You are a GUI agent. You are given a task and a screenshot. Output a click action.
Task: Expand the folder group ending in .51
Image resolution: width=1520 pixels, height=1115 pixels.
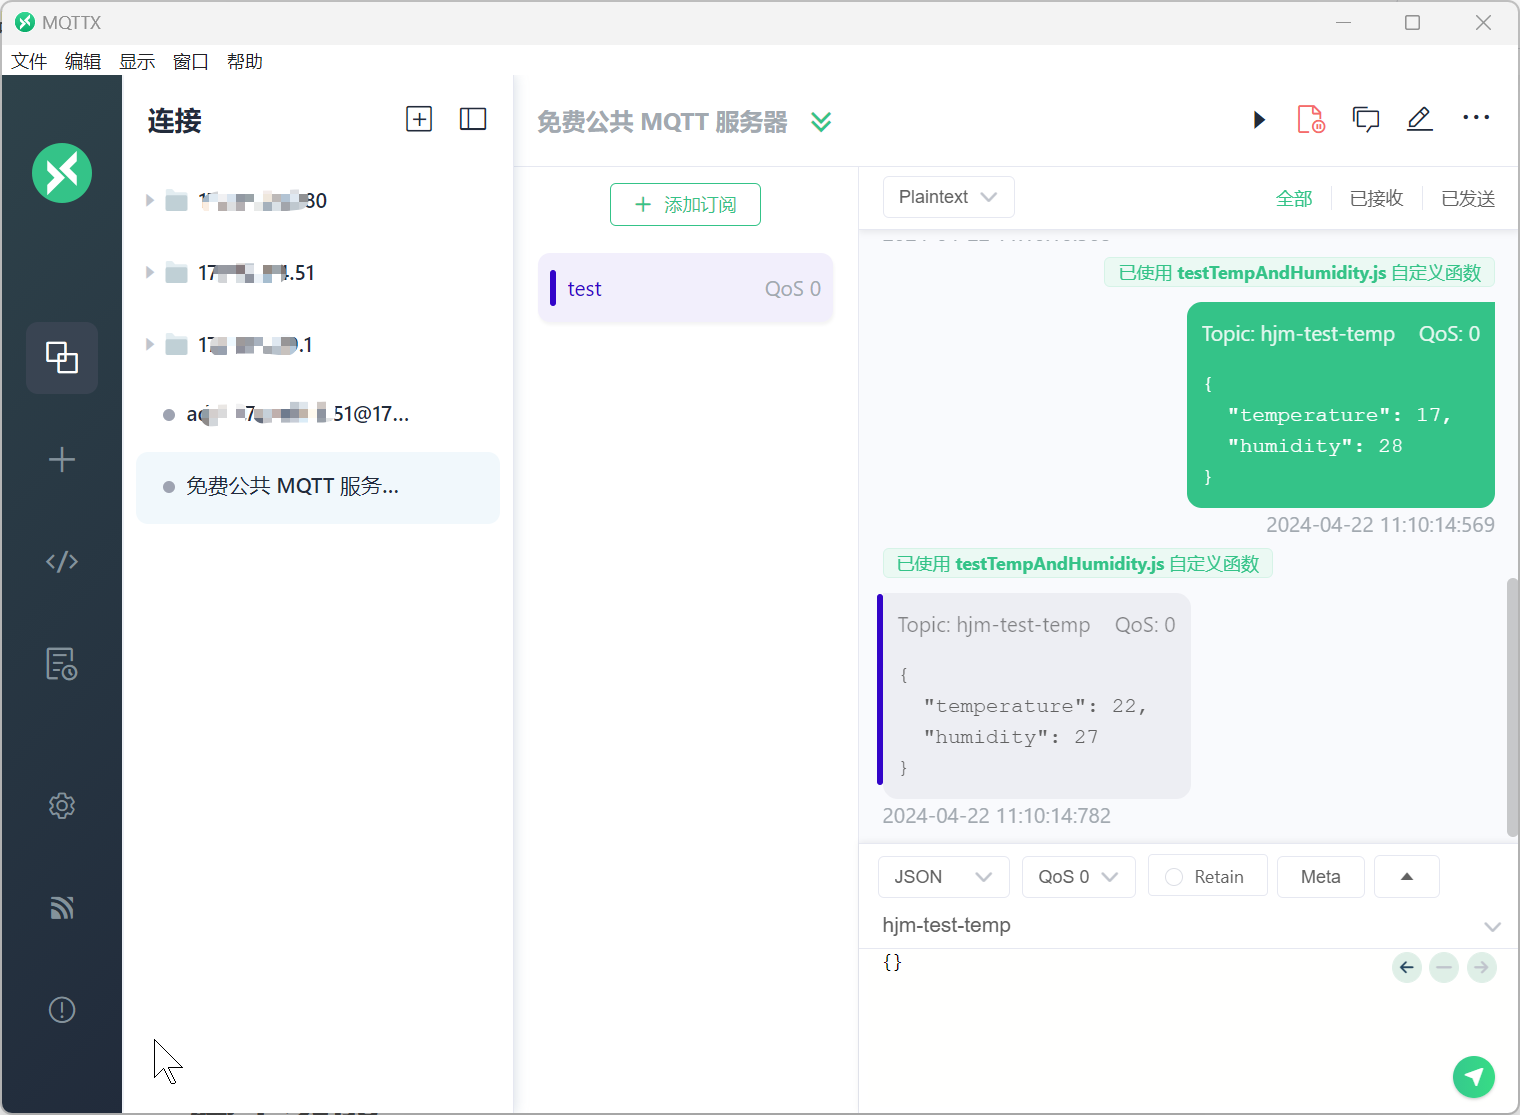[x=149, y=273]
